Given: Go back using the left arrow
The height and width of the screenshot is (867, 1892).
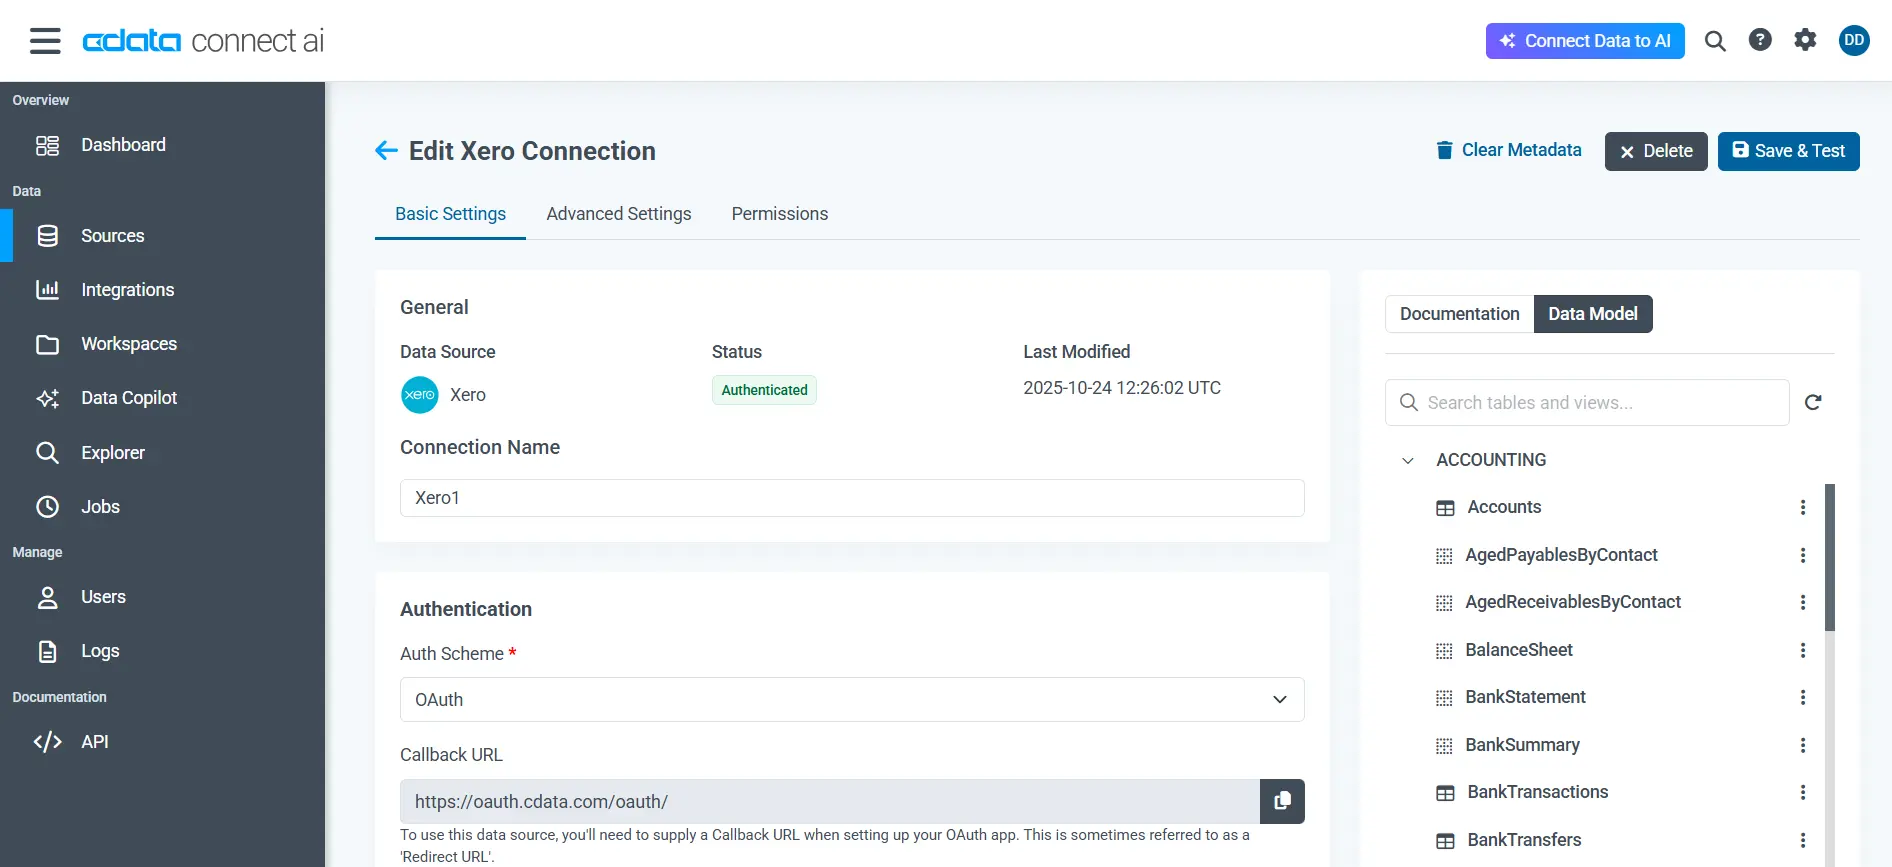Looking at the screenshot, I should (x=386, y=151).
